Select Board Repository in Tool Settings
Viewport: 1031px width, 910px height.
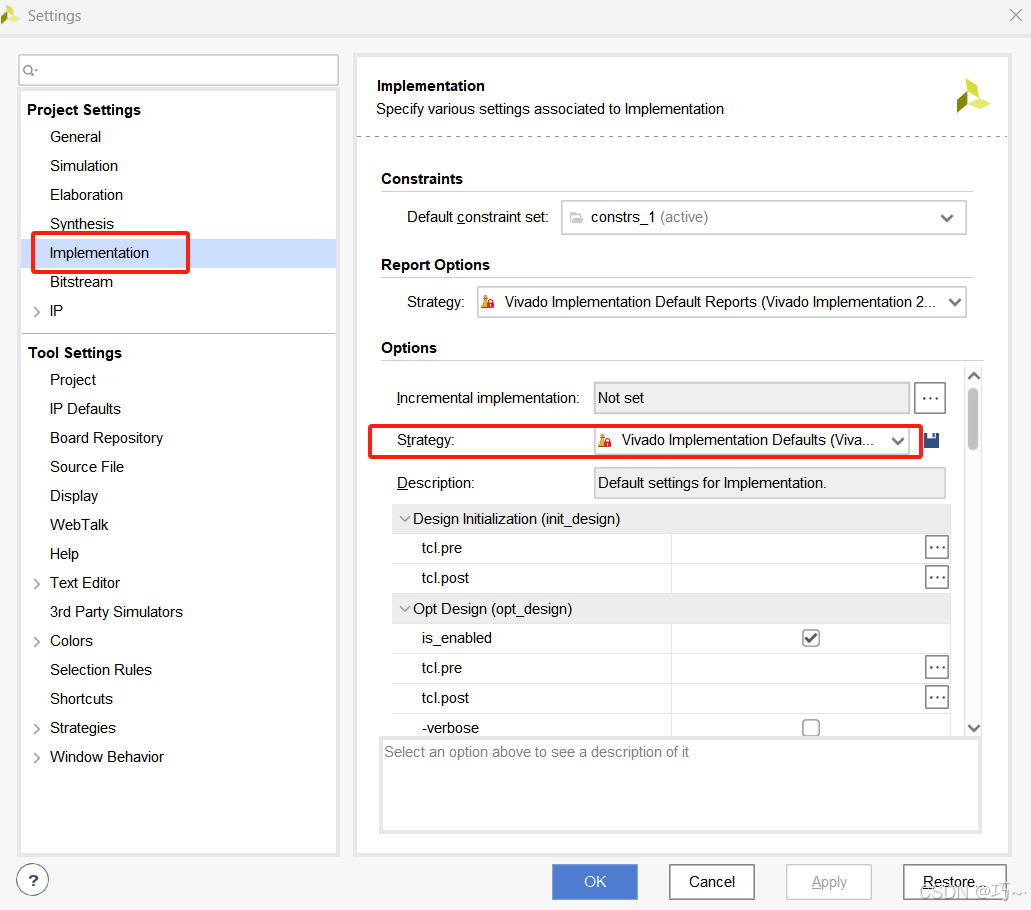coord(107,437)
